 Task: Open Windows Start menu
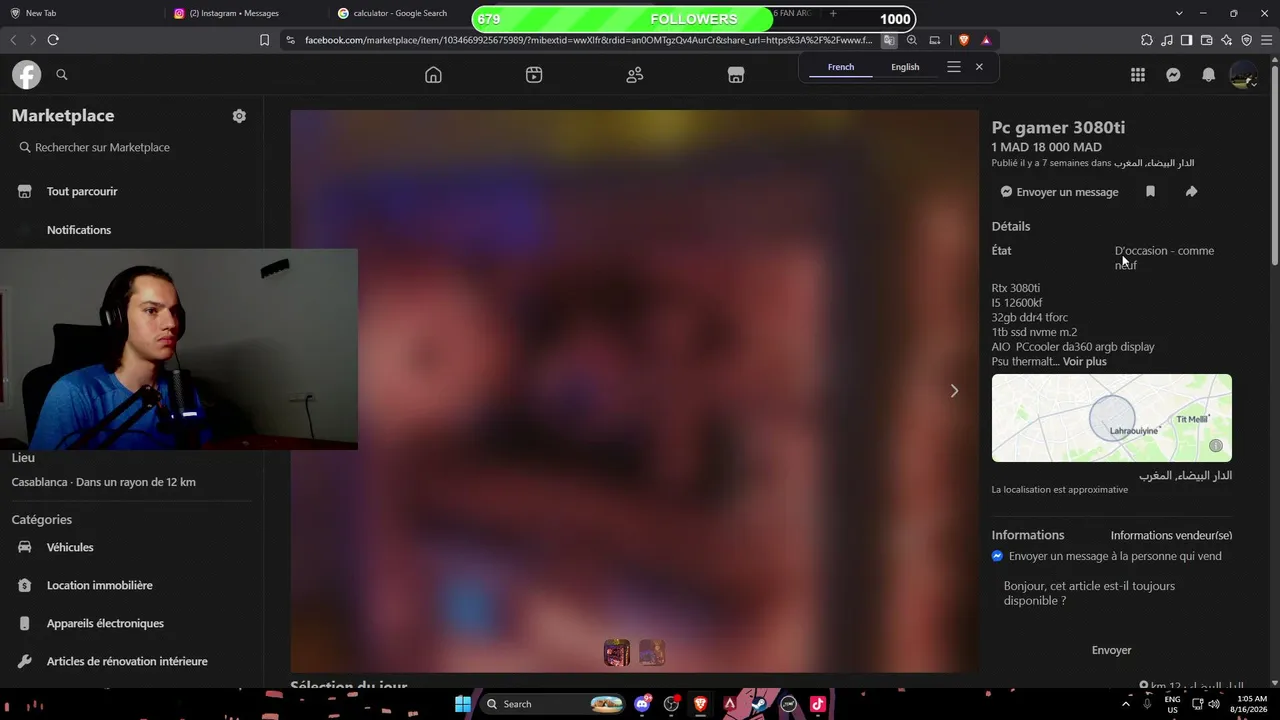point(463,704)
